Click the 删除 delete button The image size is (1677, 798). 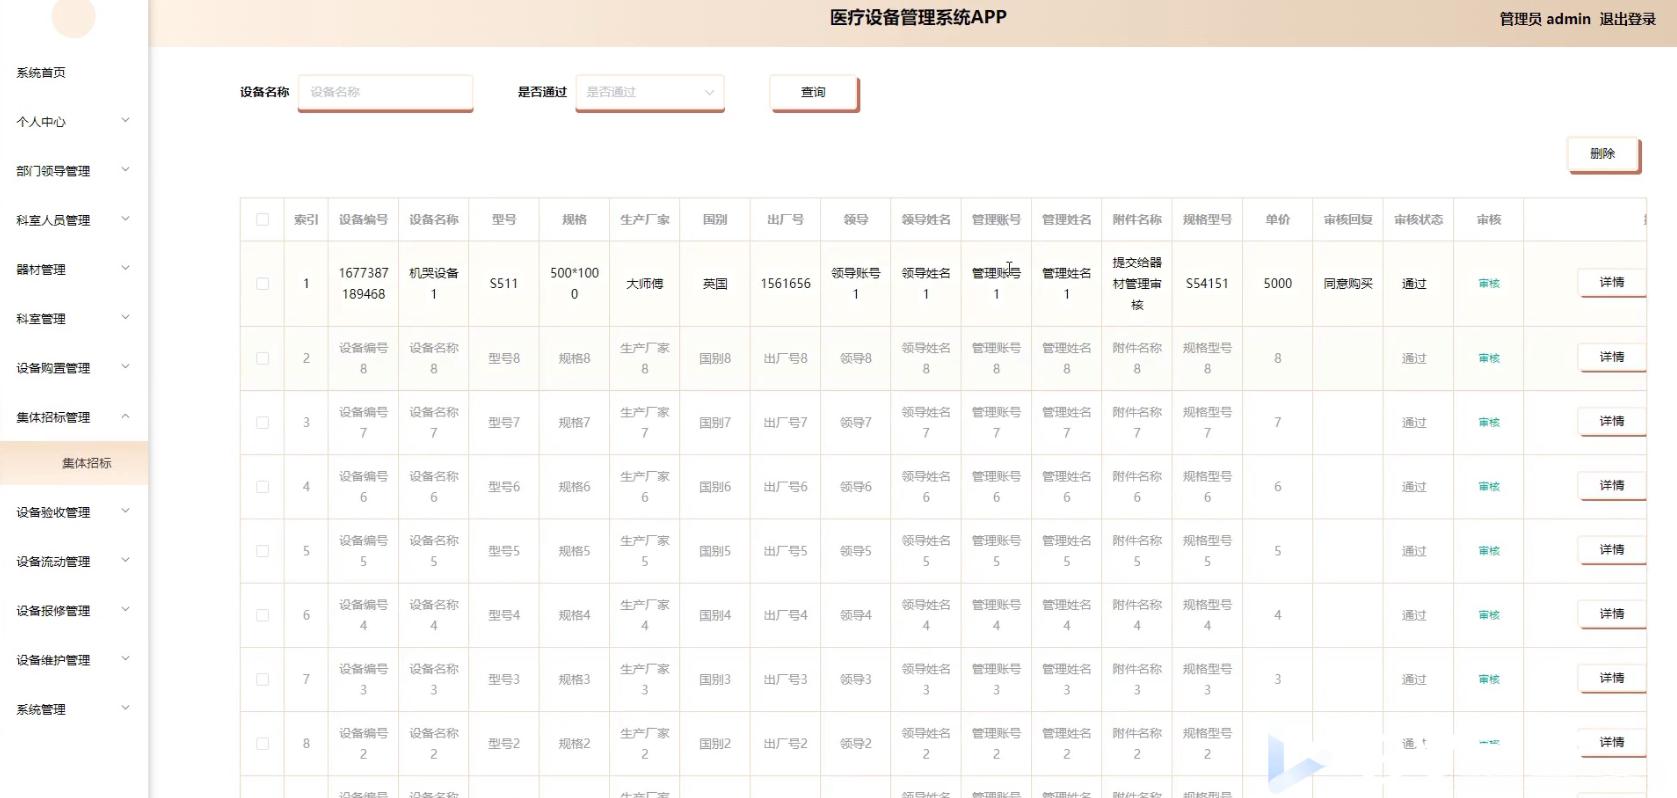[x=1603, y=154]
